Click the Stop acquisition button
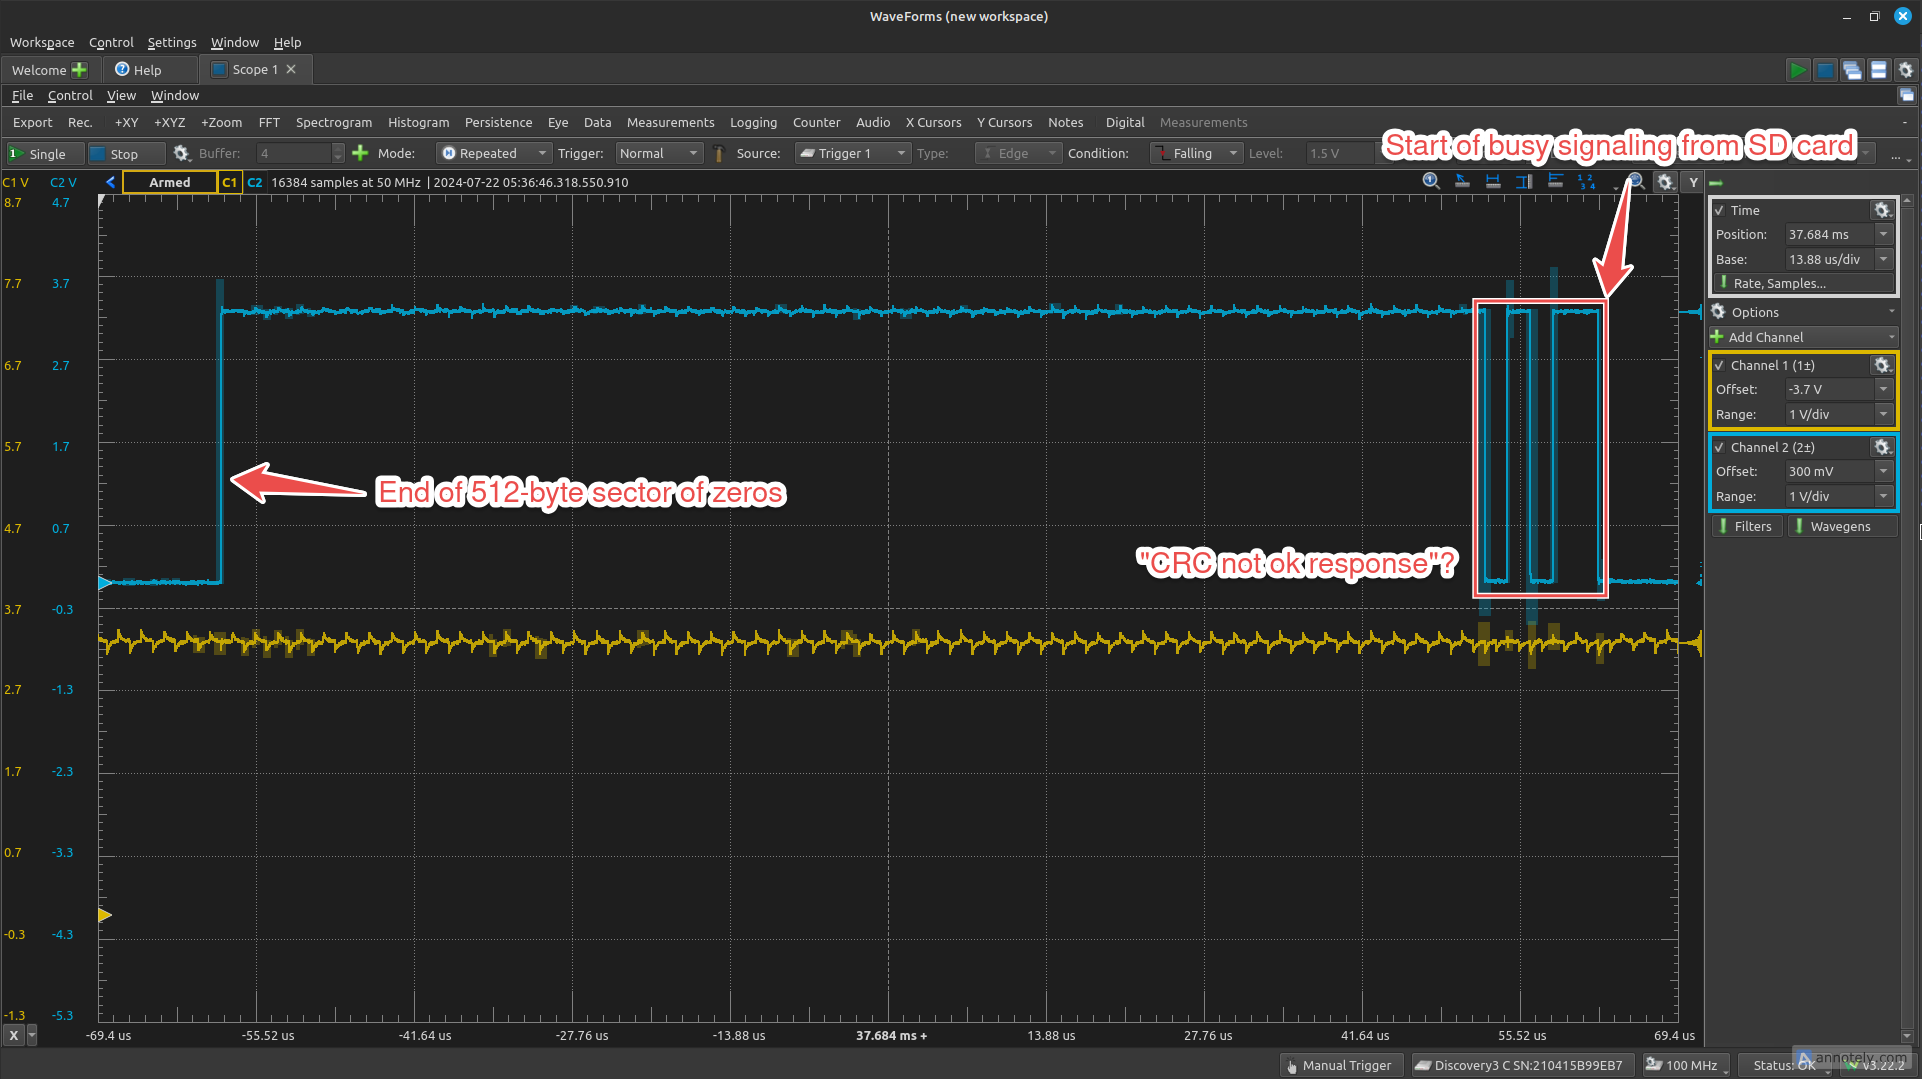The width and height of the screenshot is (1922, 1079). [x=125, y=153]
